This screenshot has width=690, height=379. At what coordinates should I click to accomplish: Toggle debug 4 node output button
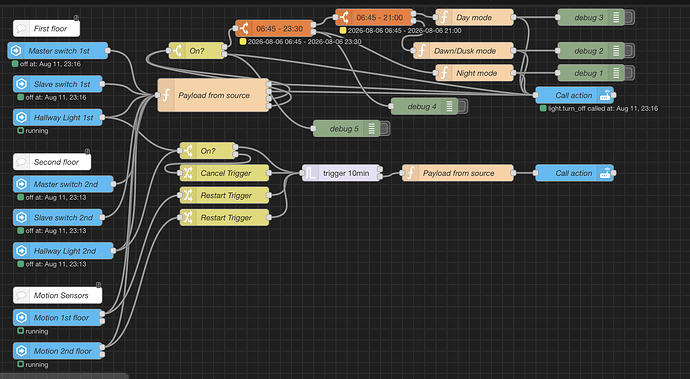tap(462, 107)
